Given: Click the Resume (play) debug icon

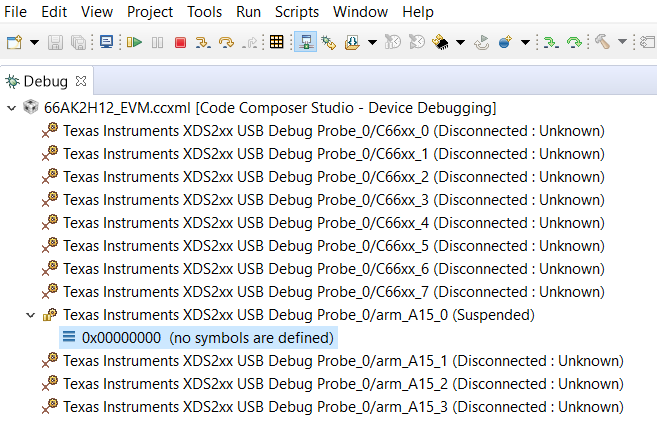Looking at the screenshot, I should [133, 42].
